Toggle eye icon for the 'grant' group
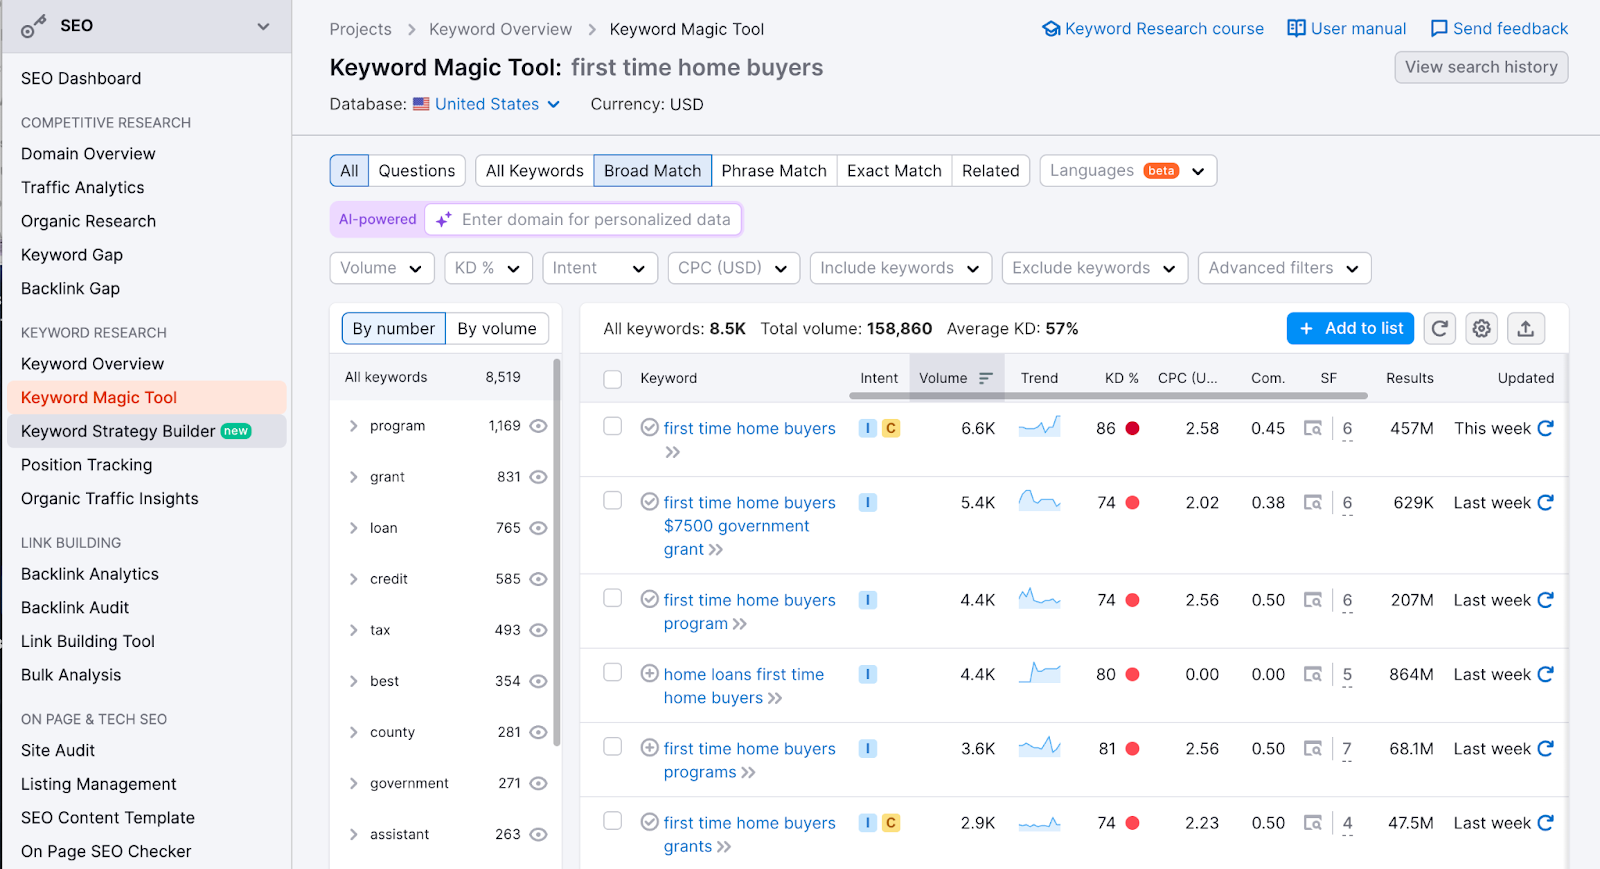Image resolution: width=1600 pixels, height=869 pixels. (x=538, y=477)
